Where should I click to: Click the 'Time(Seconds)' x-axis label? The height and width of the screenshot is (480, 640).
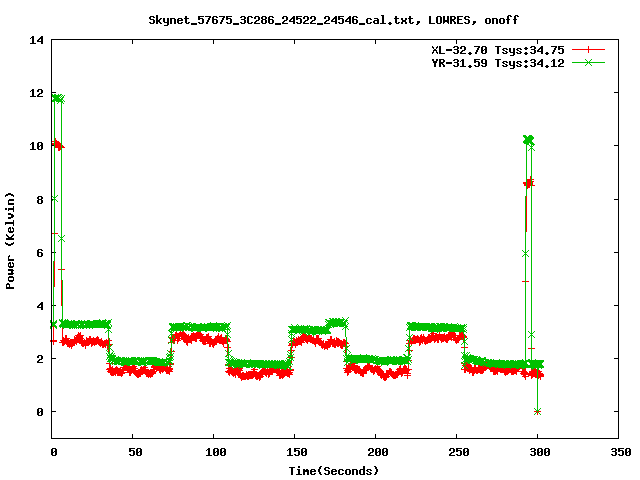point(333,471)
